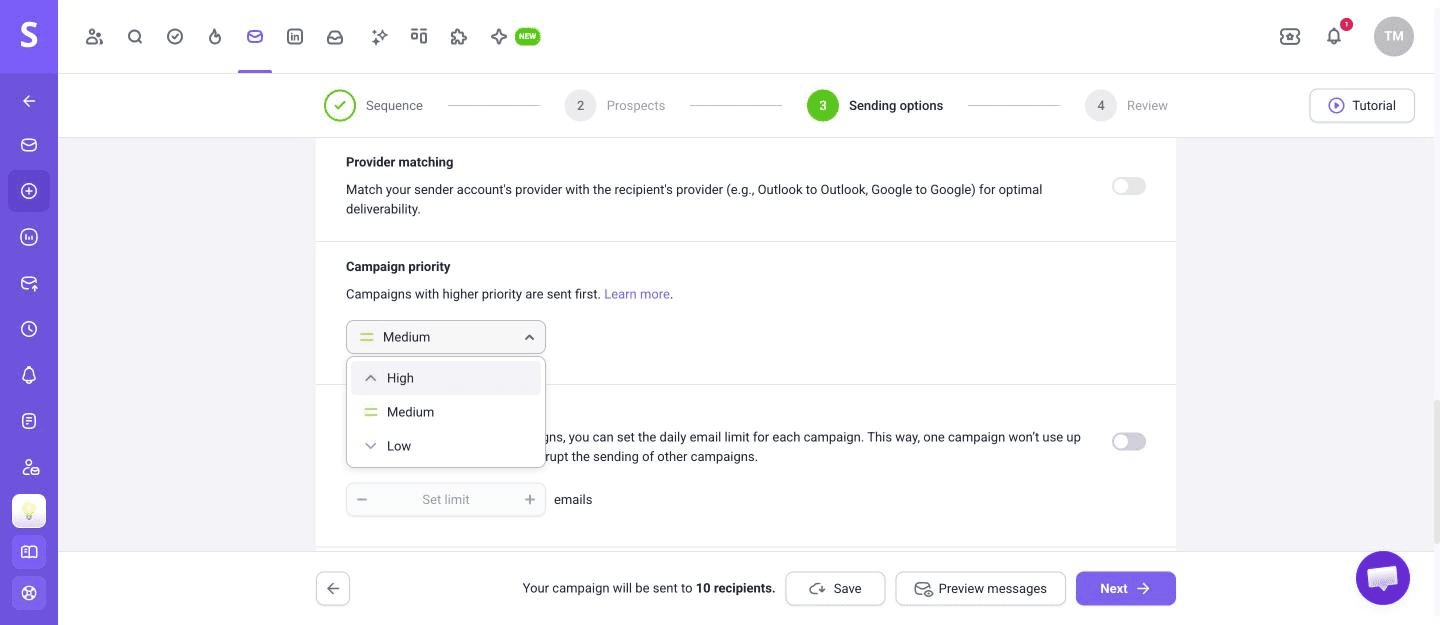Toggle the daily email limit switch
1440x625 pixels.
[x=1129, y=441]
